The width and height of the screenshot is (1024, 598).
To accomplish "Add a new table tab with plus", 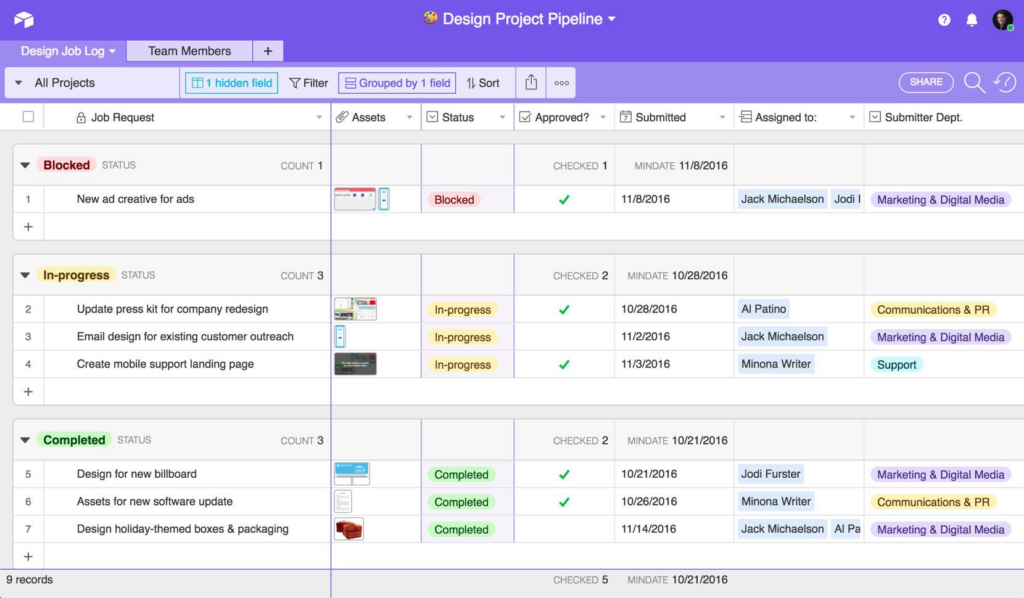I will [268, 51].
